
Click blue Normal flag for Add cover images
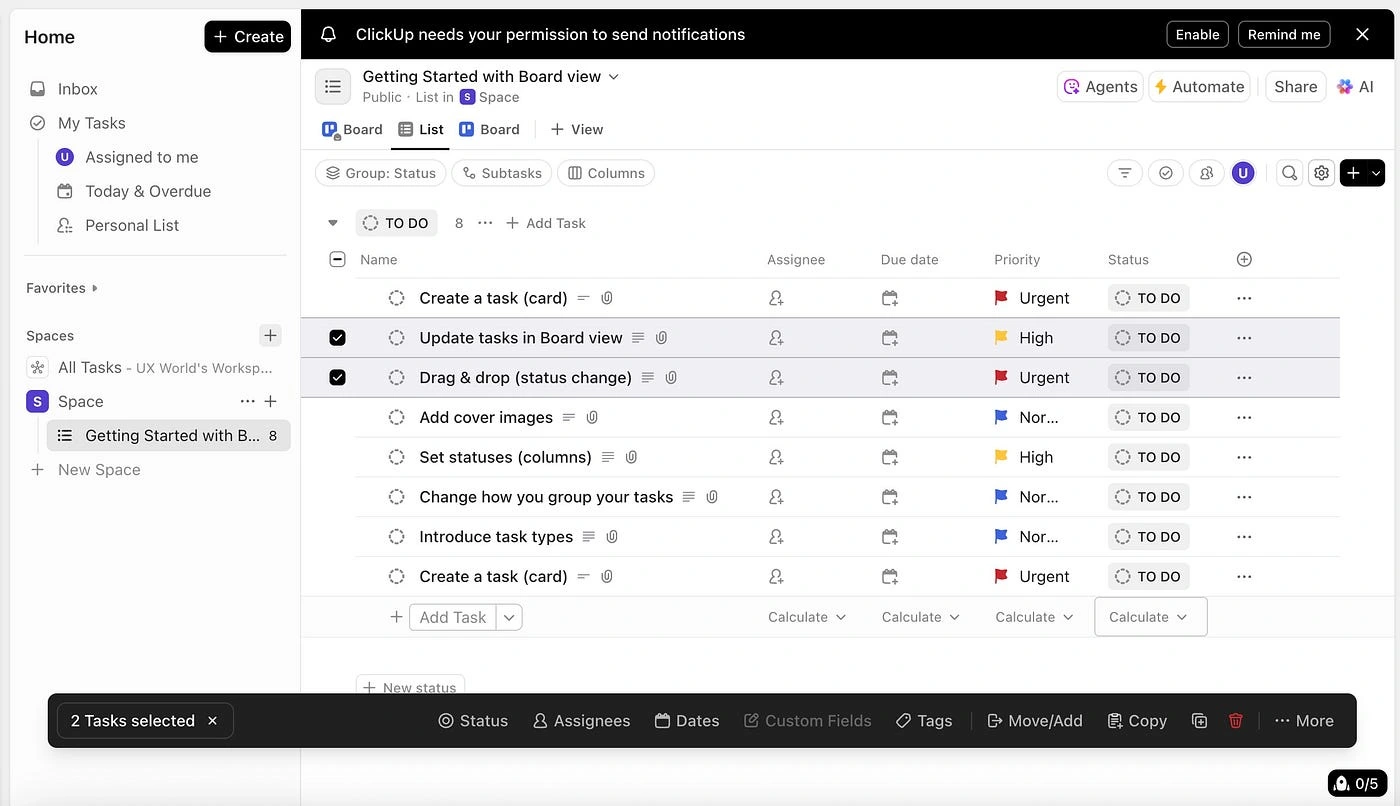pyautogui.click(x=1001, y=417)
